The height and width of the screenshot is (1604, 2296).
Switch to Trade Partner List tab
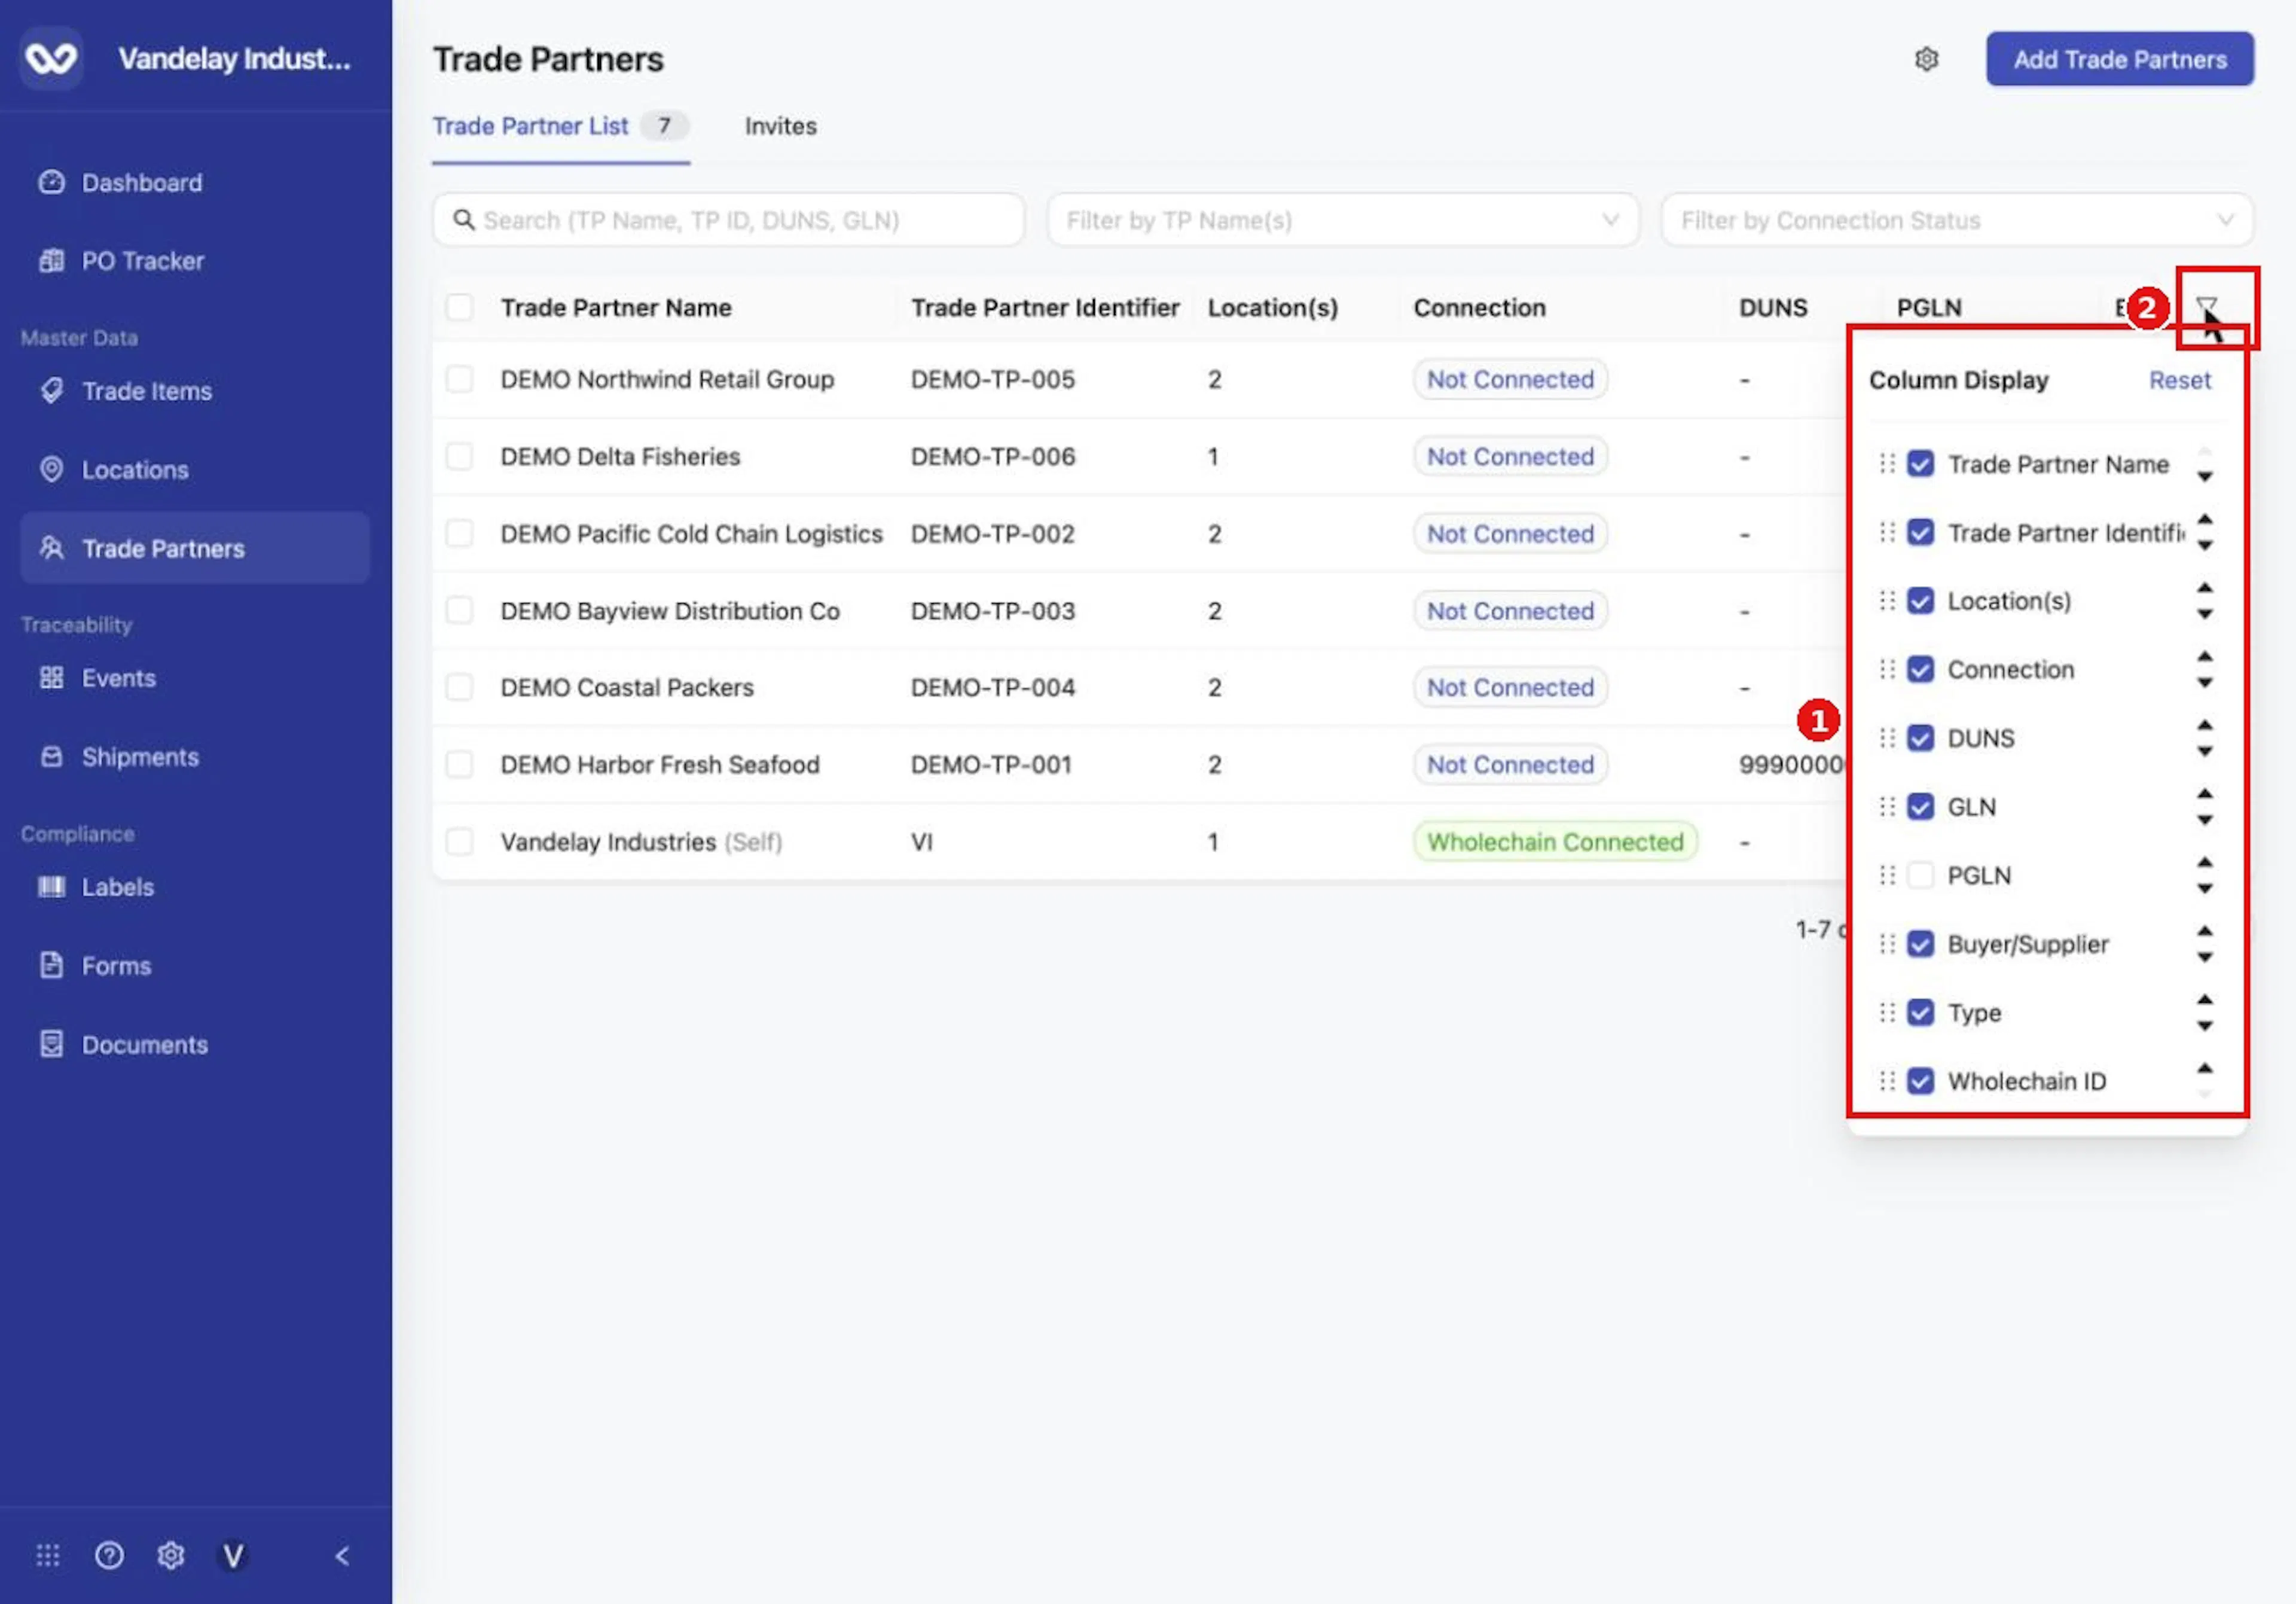coord(560,126)
